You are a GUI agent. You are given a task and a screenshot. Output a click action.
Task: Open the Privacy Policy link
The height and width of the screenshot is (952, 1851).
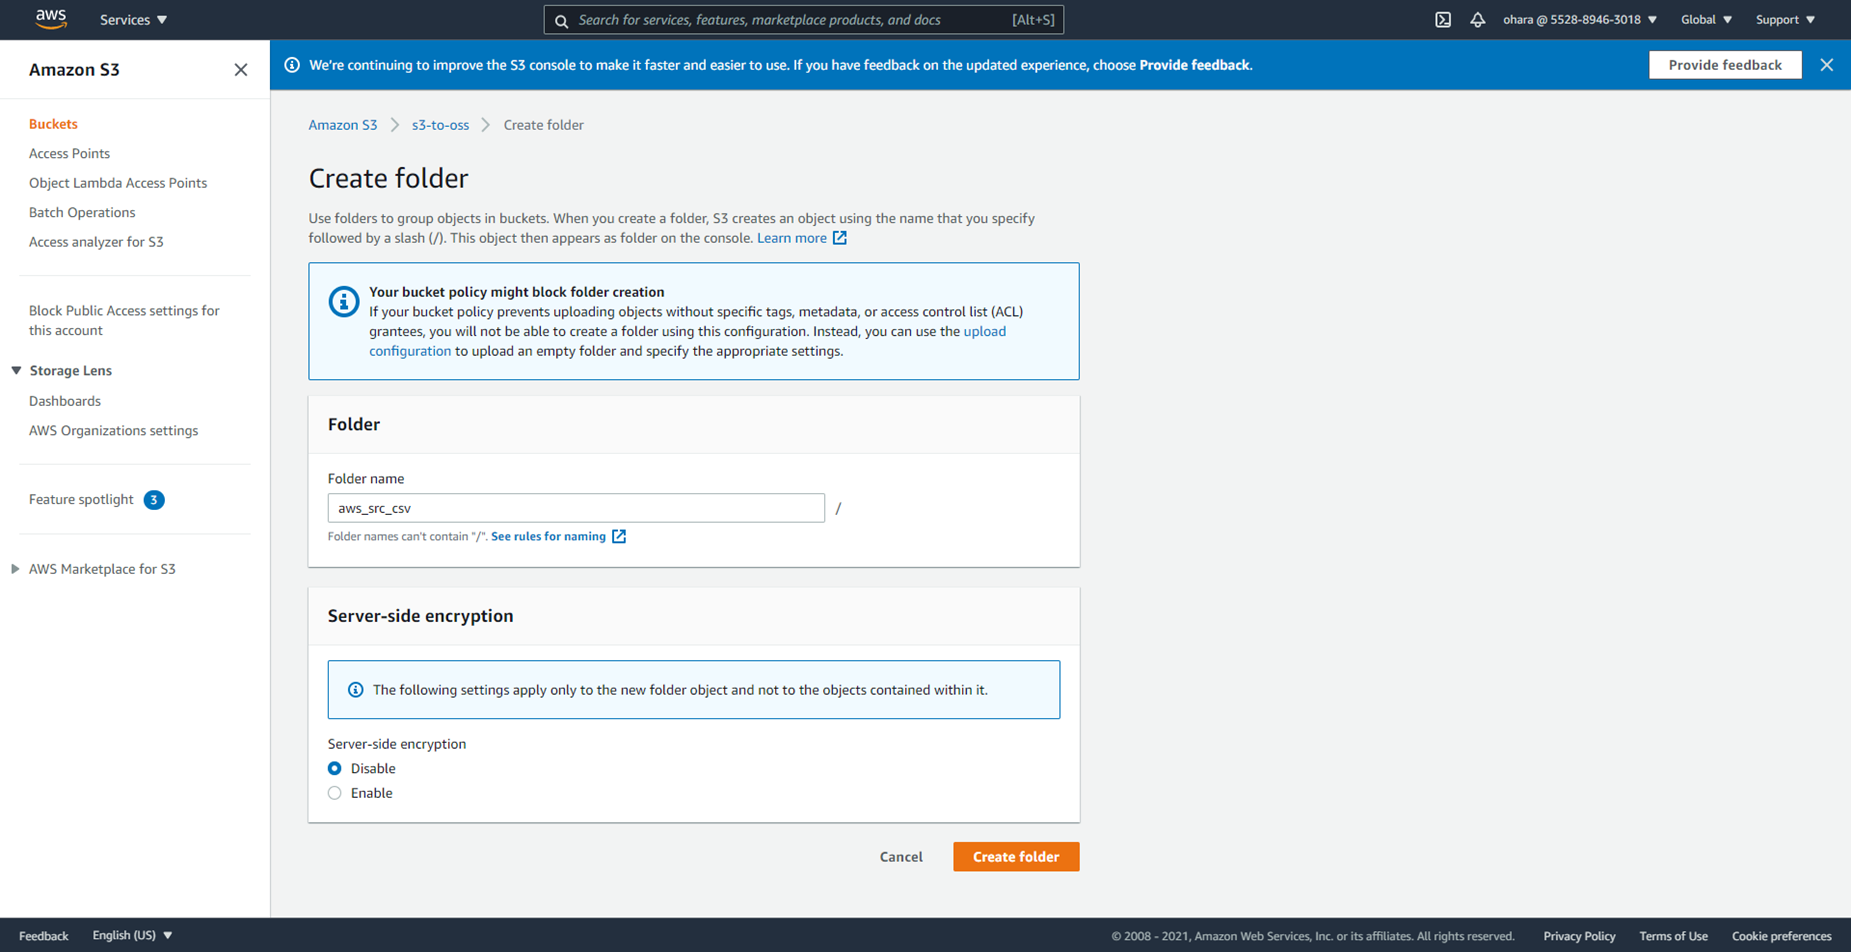(x=1579, y=937)
